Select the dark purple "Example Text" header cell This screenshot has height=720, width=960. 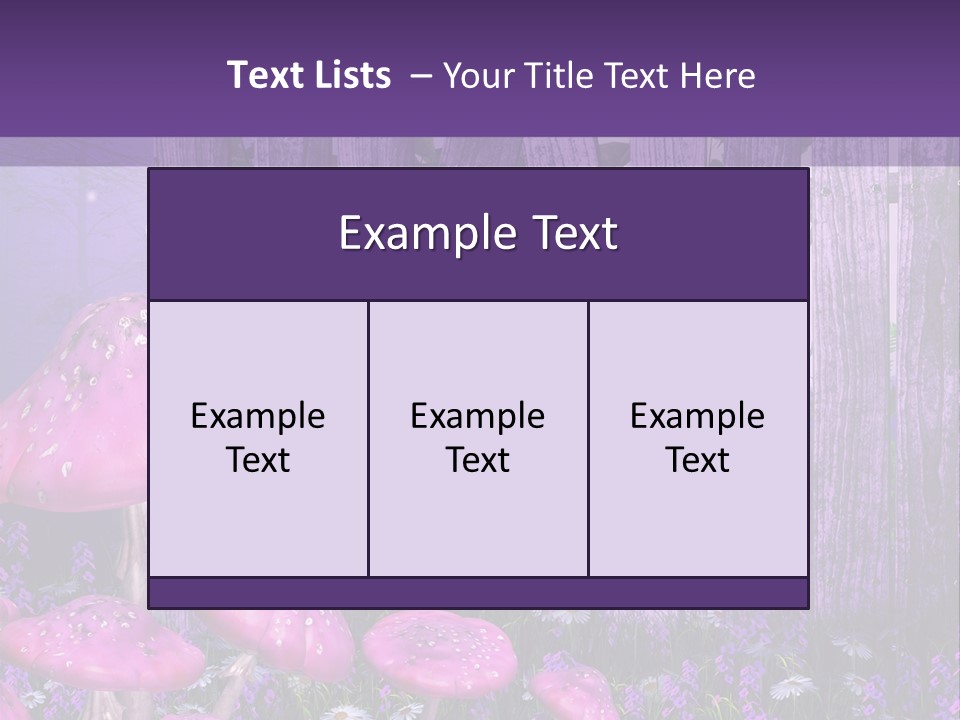[x=478, y=234]
